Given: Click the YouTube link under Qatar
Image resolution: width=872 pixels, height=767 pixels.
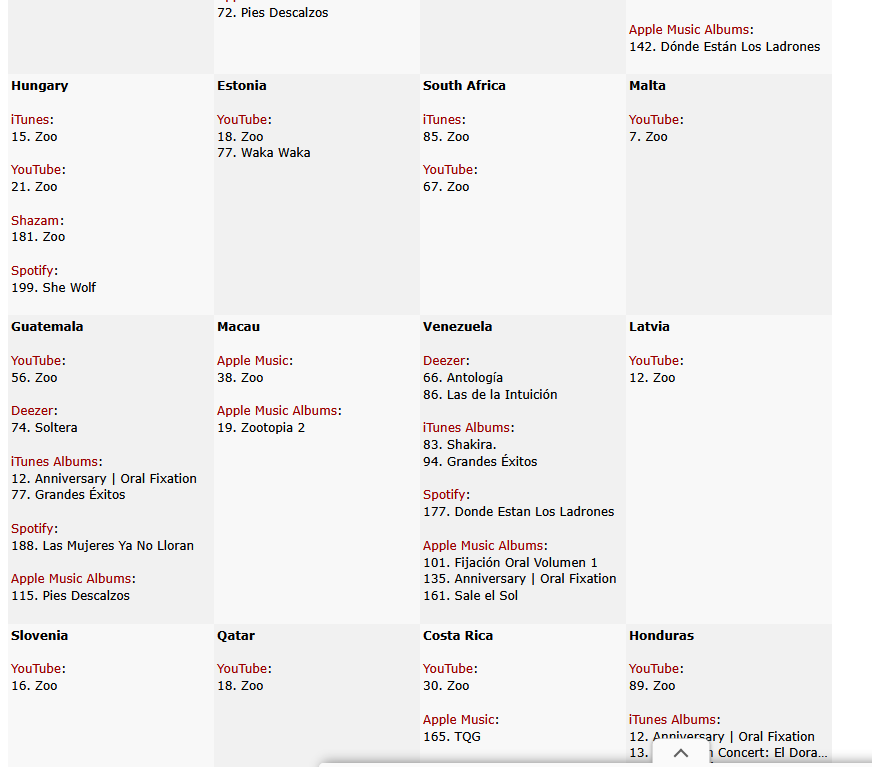Looking at the screenshot, I should tap(242, 668).
